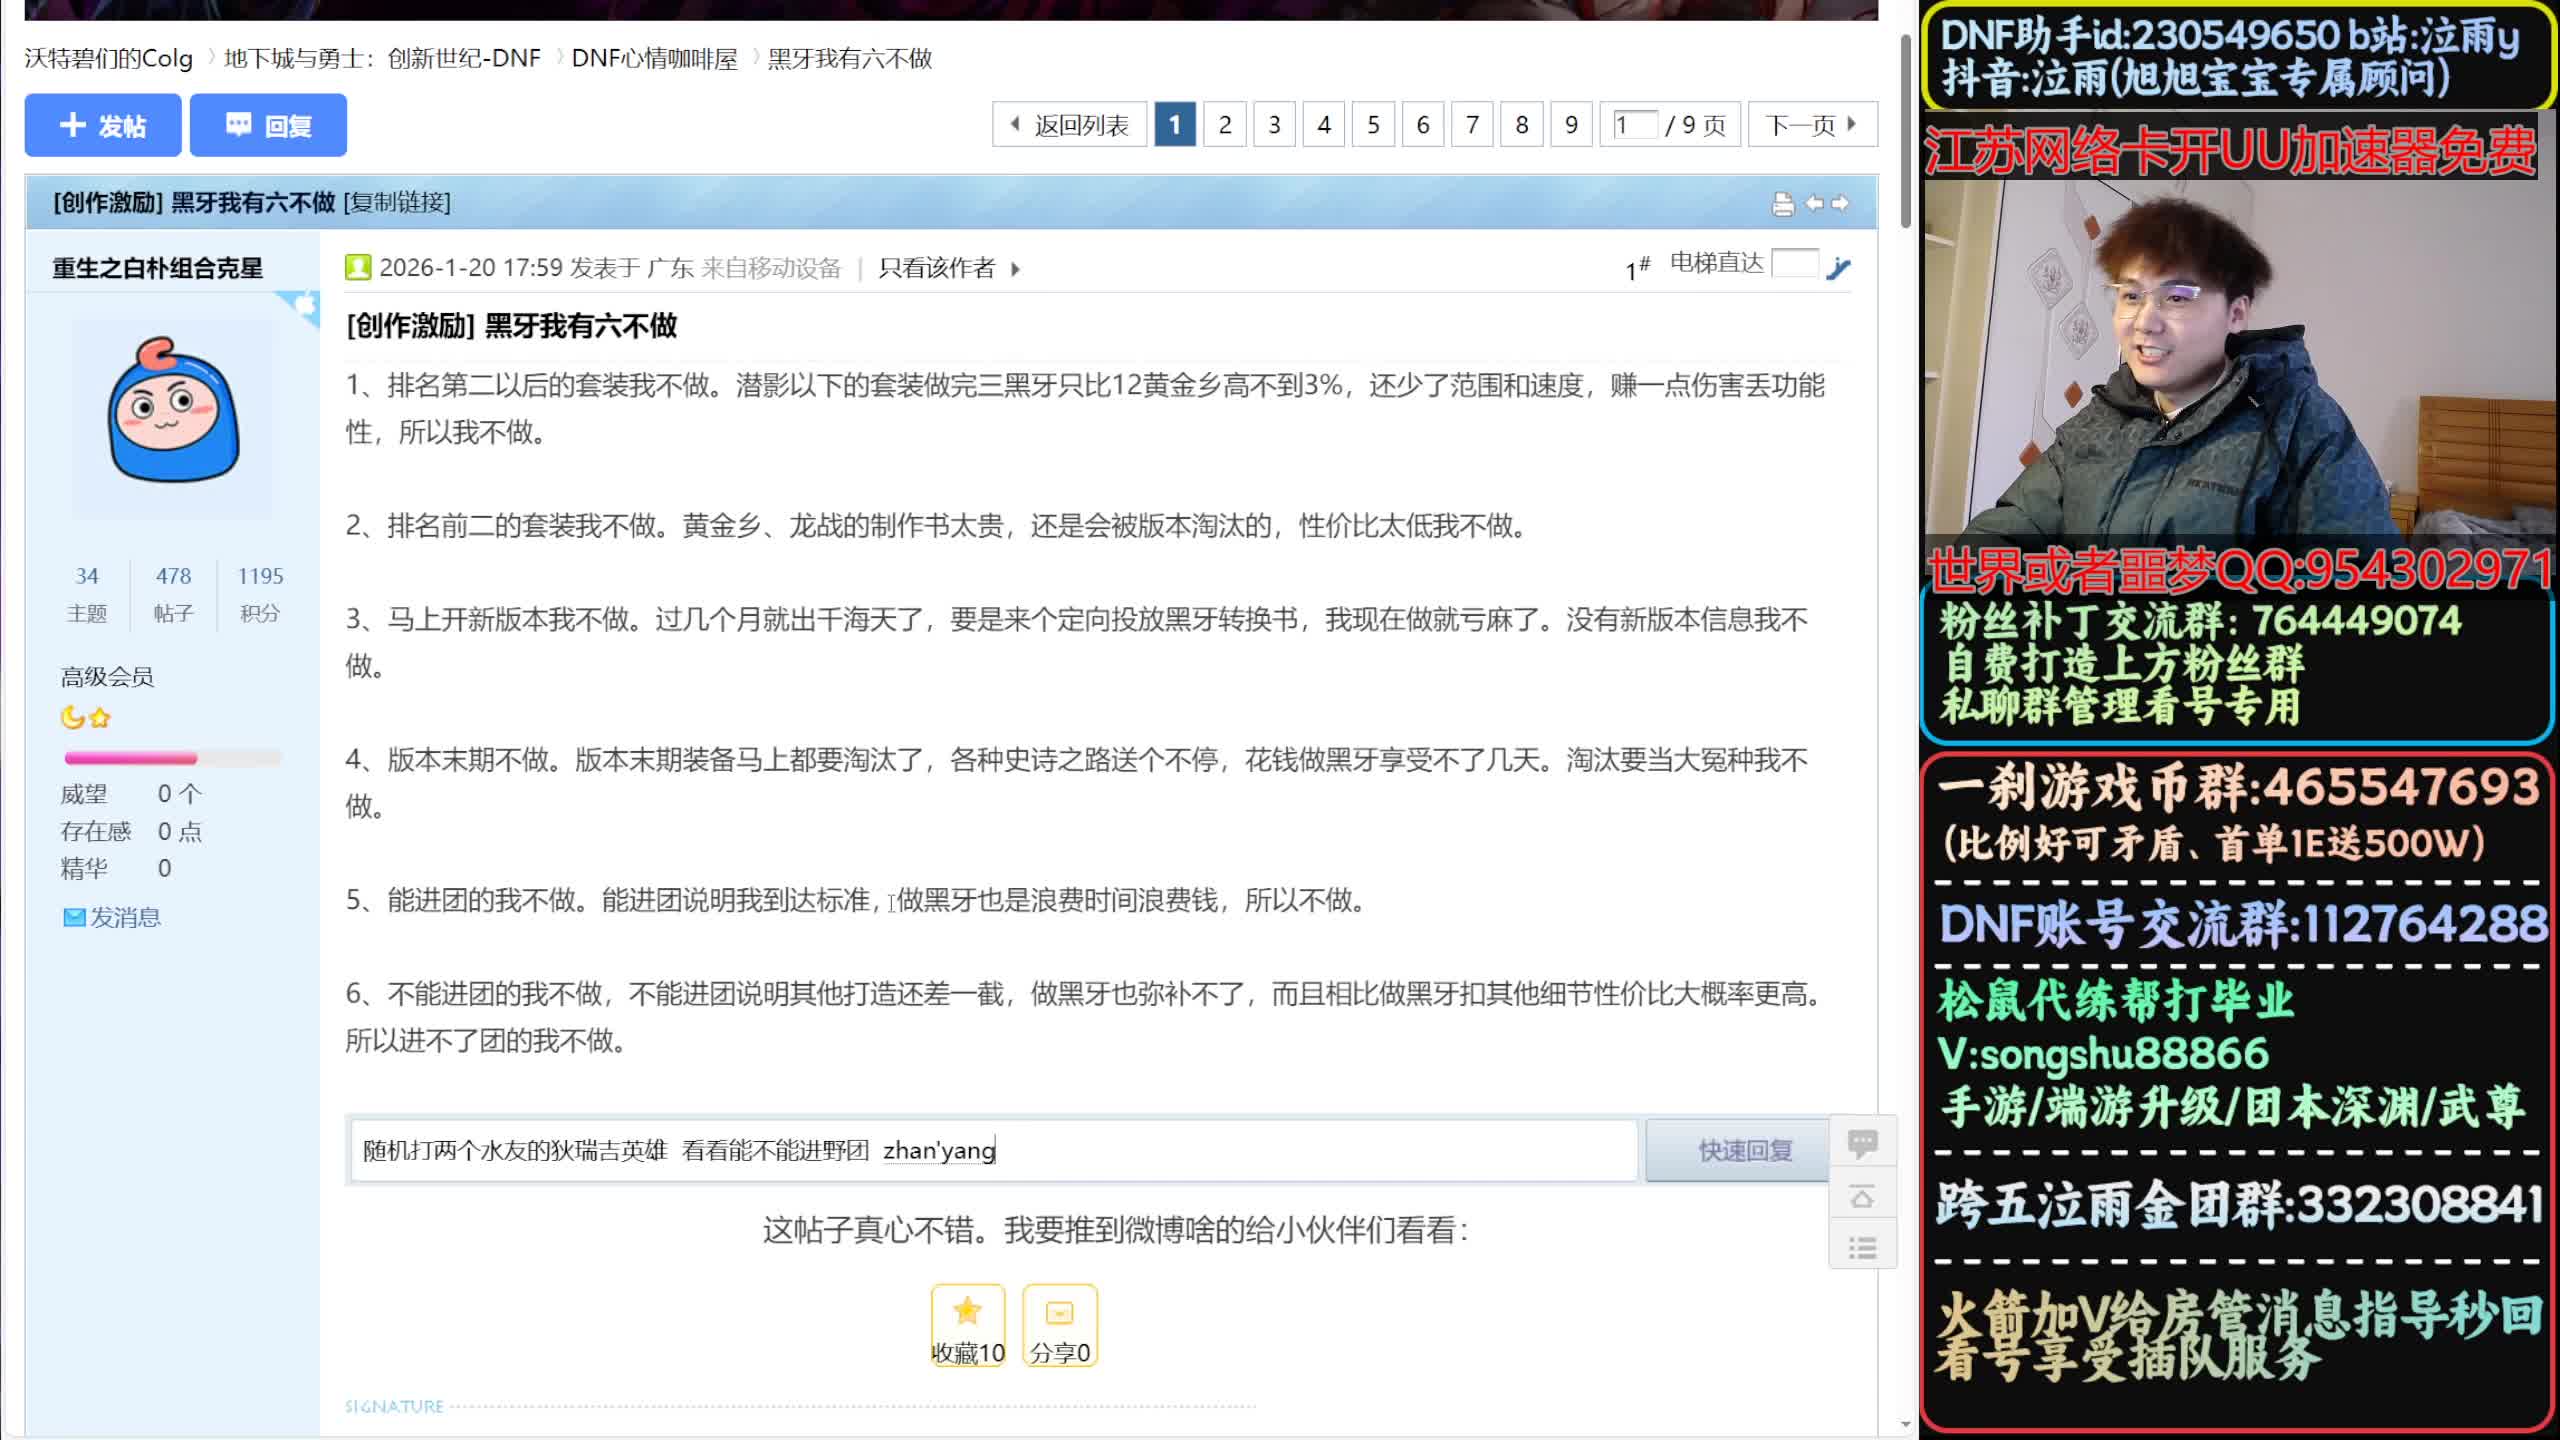Click the 收藏 favorite star icon
This screenshot has height=1440, width=2560.
coord(967,1312)
